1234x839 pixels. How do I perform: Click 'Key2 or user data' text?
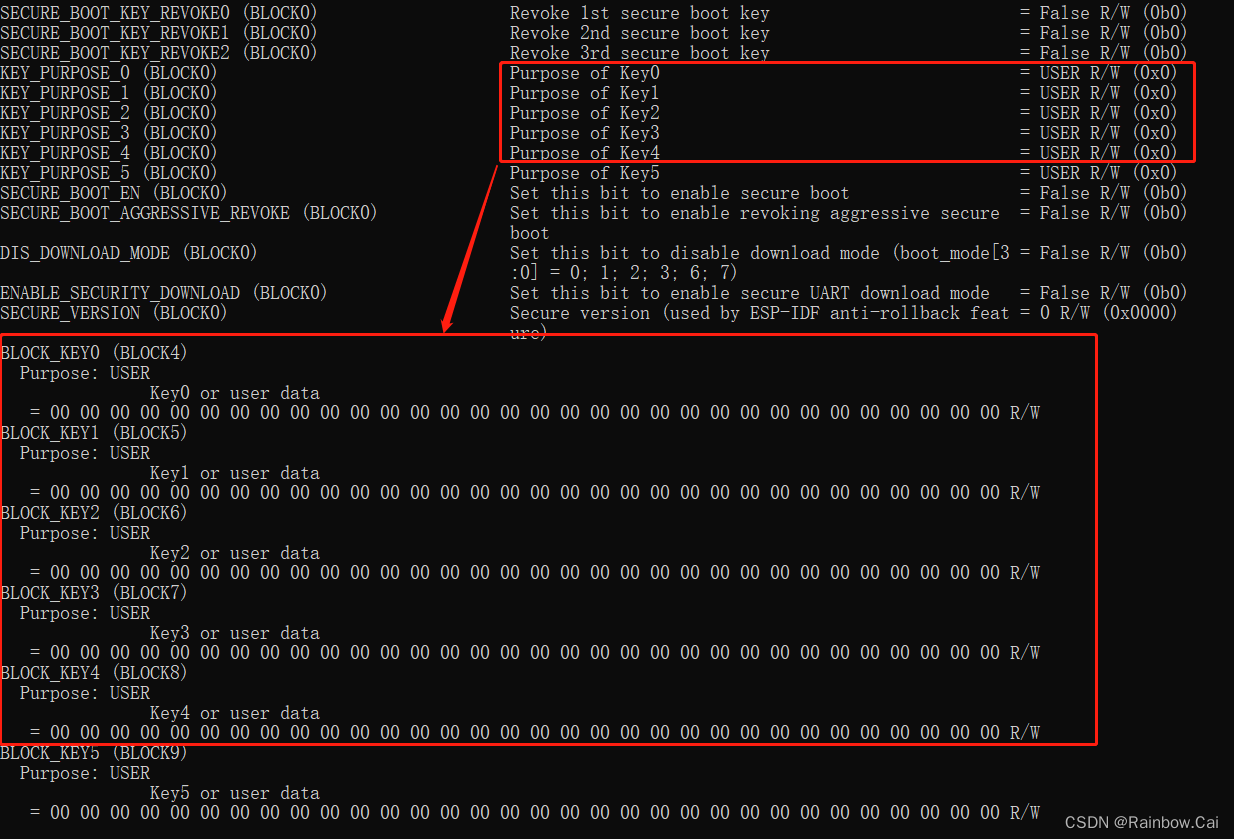pos(235,553)
